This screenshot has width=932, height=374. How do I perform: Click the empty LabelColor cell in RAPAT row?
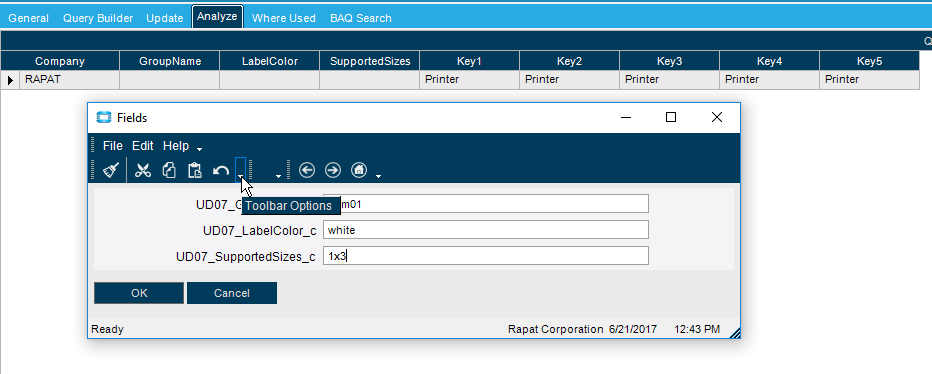(x=270, y=80)
